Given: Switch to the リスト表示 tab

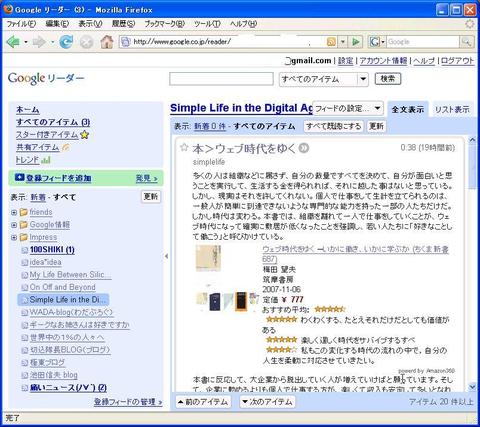Looking at the screenshot, I should (452, 109).
